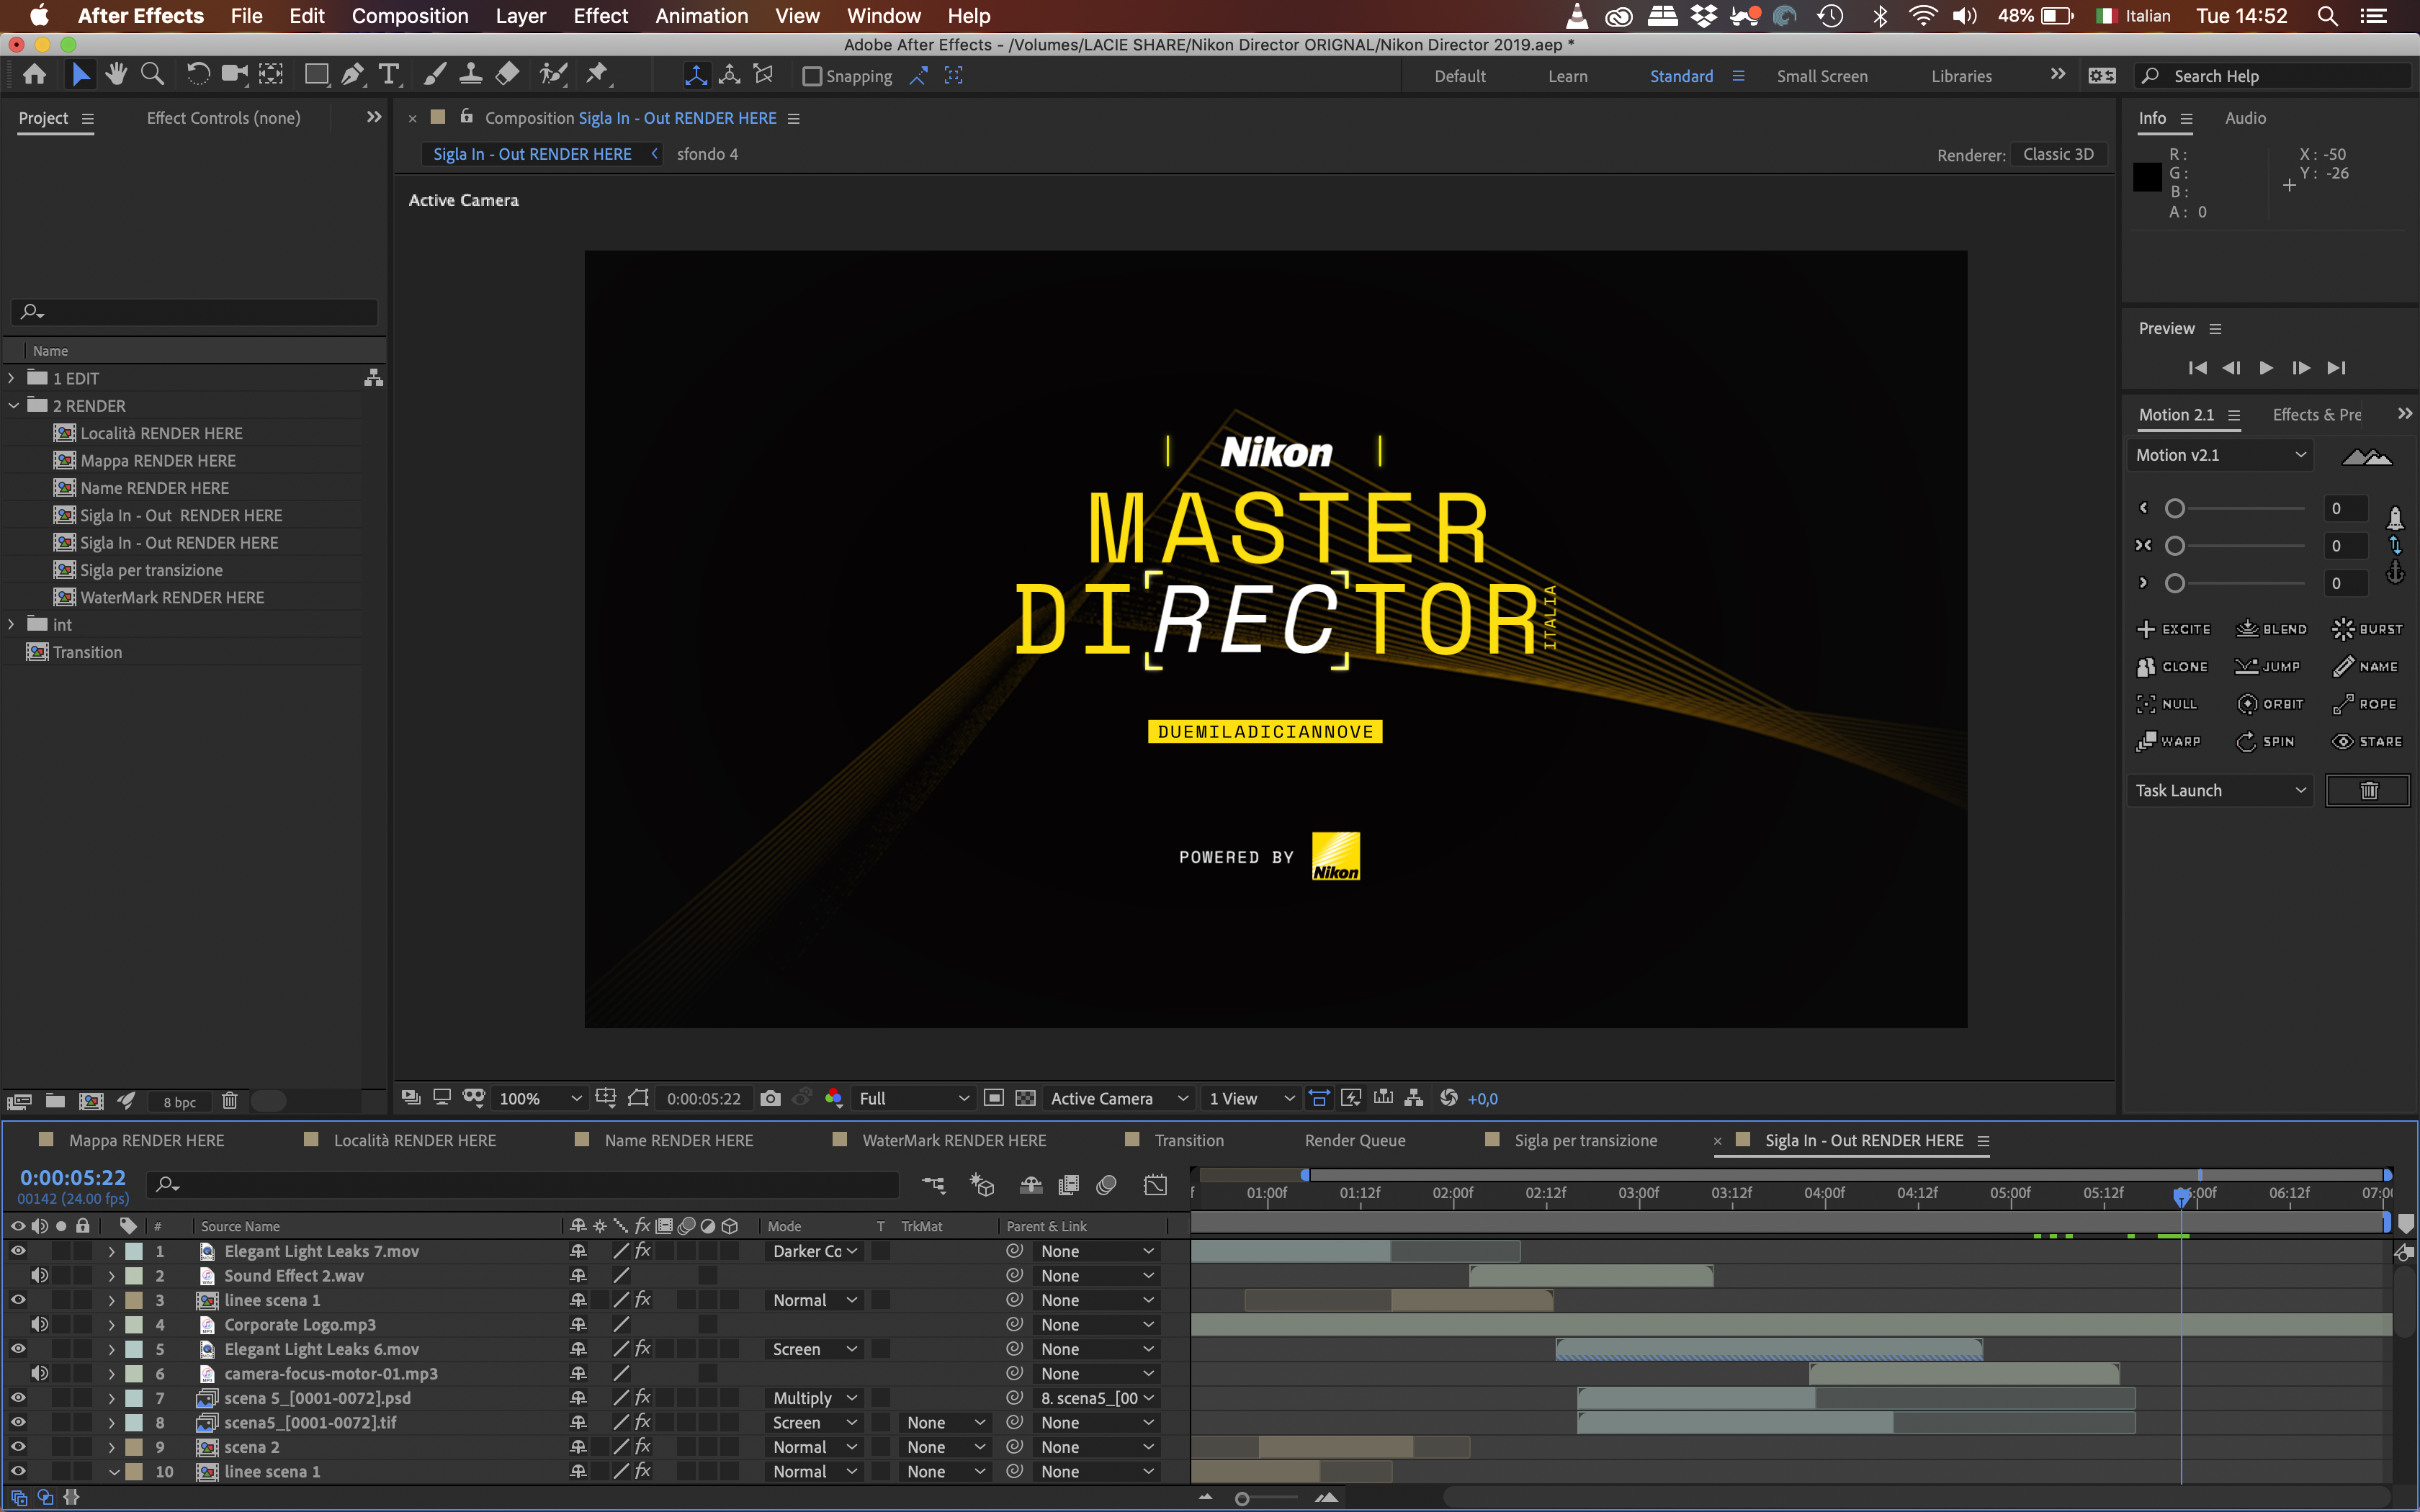Open the 1 View layout dropdown
The width and height of the screenshot is (2420, 1512).
pos(1251,1098)
